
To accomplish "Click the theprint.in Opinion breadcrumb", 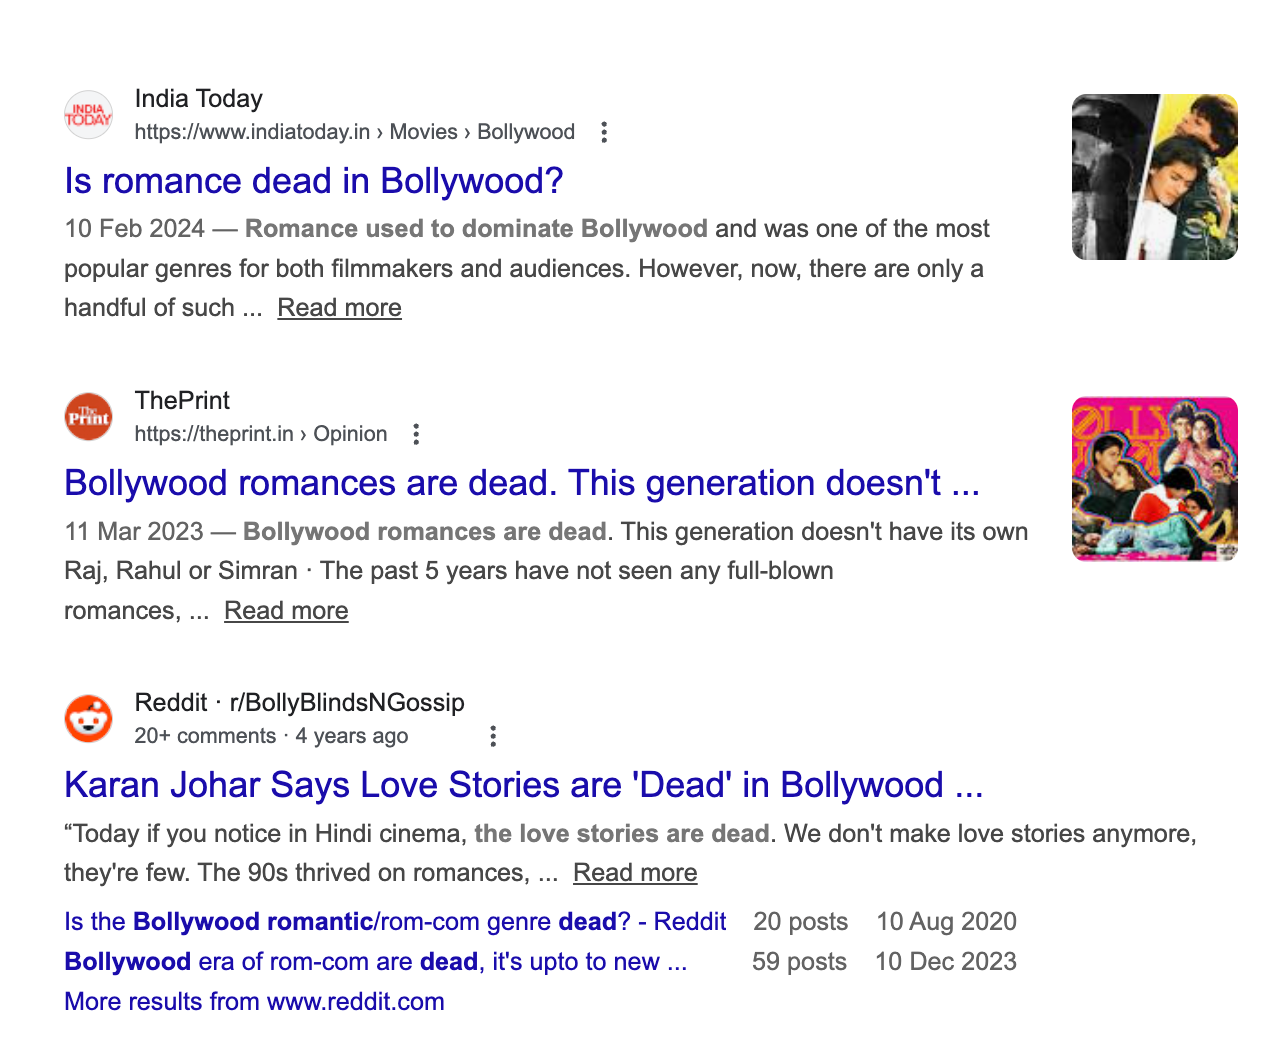I will pos(350,434).
